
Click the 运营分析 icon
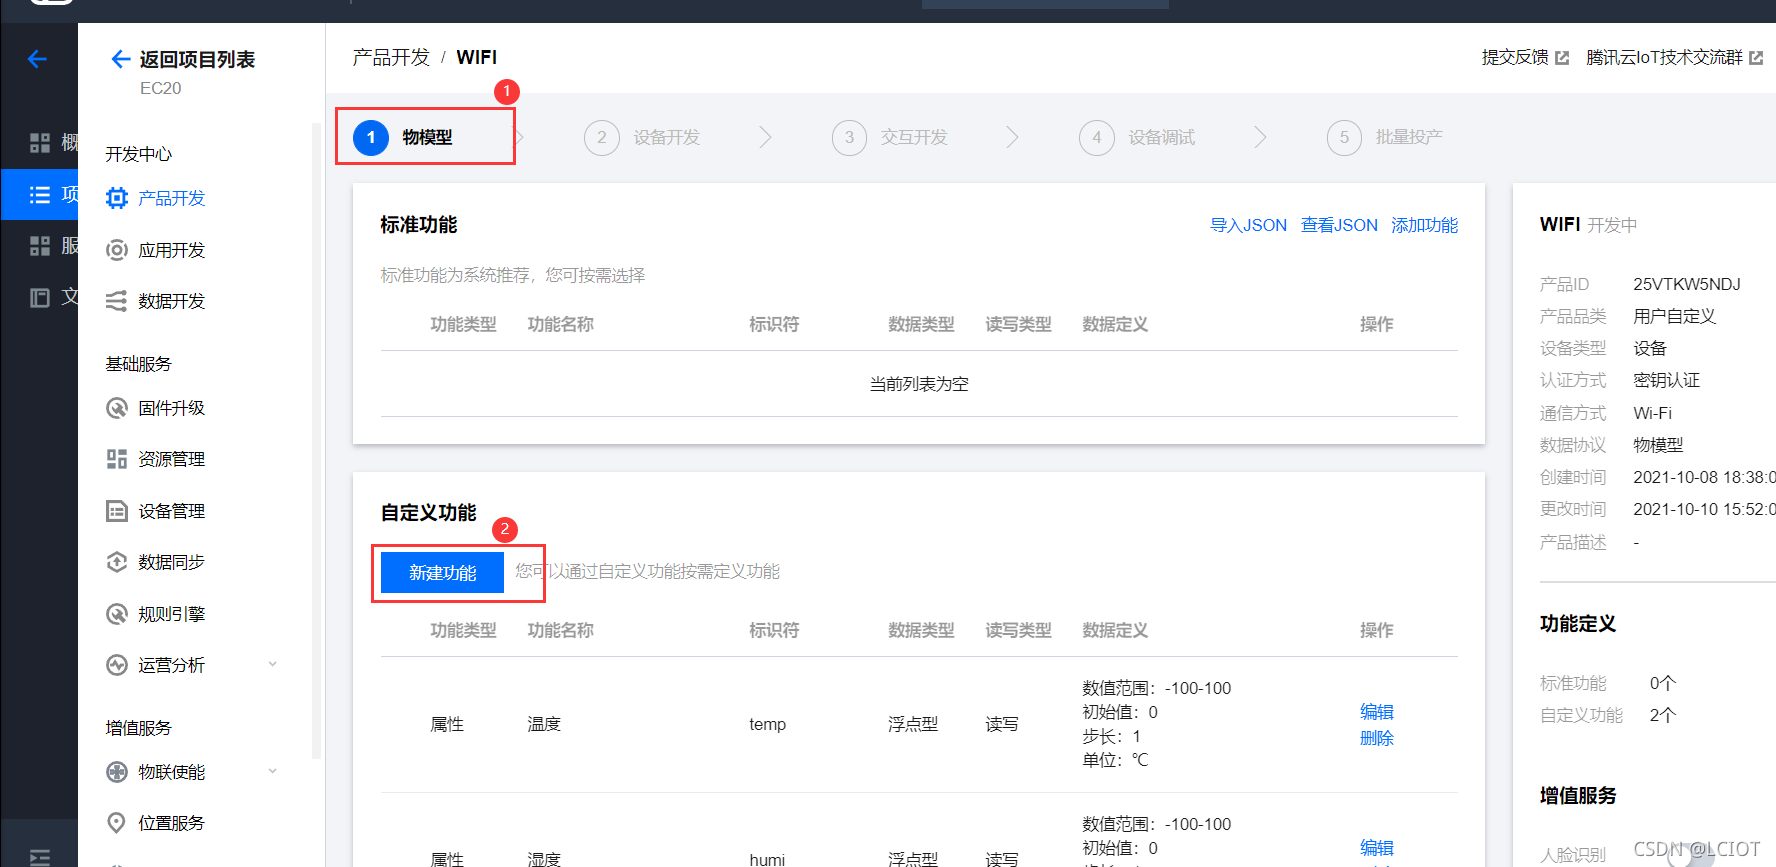point(117,665)
